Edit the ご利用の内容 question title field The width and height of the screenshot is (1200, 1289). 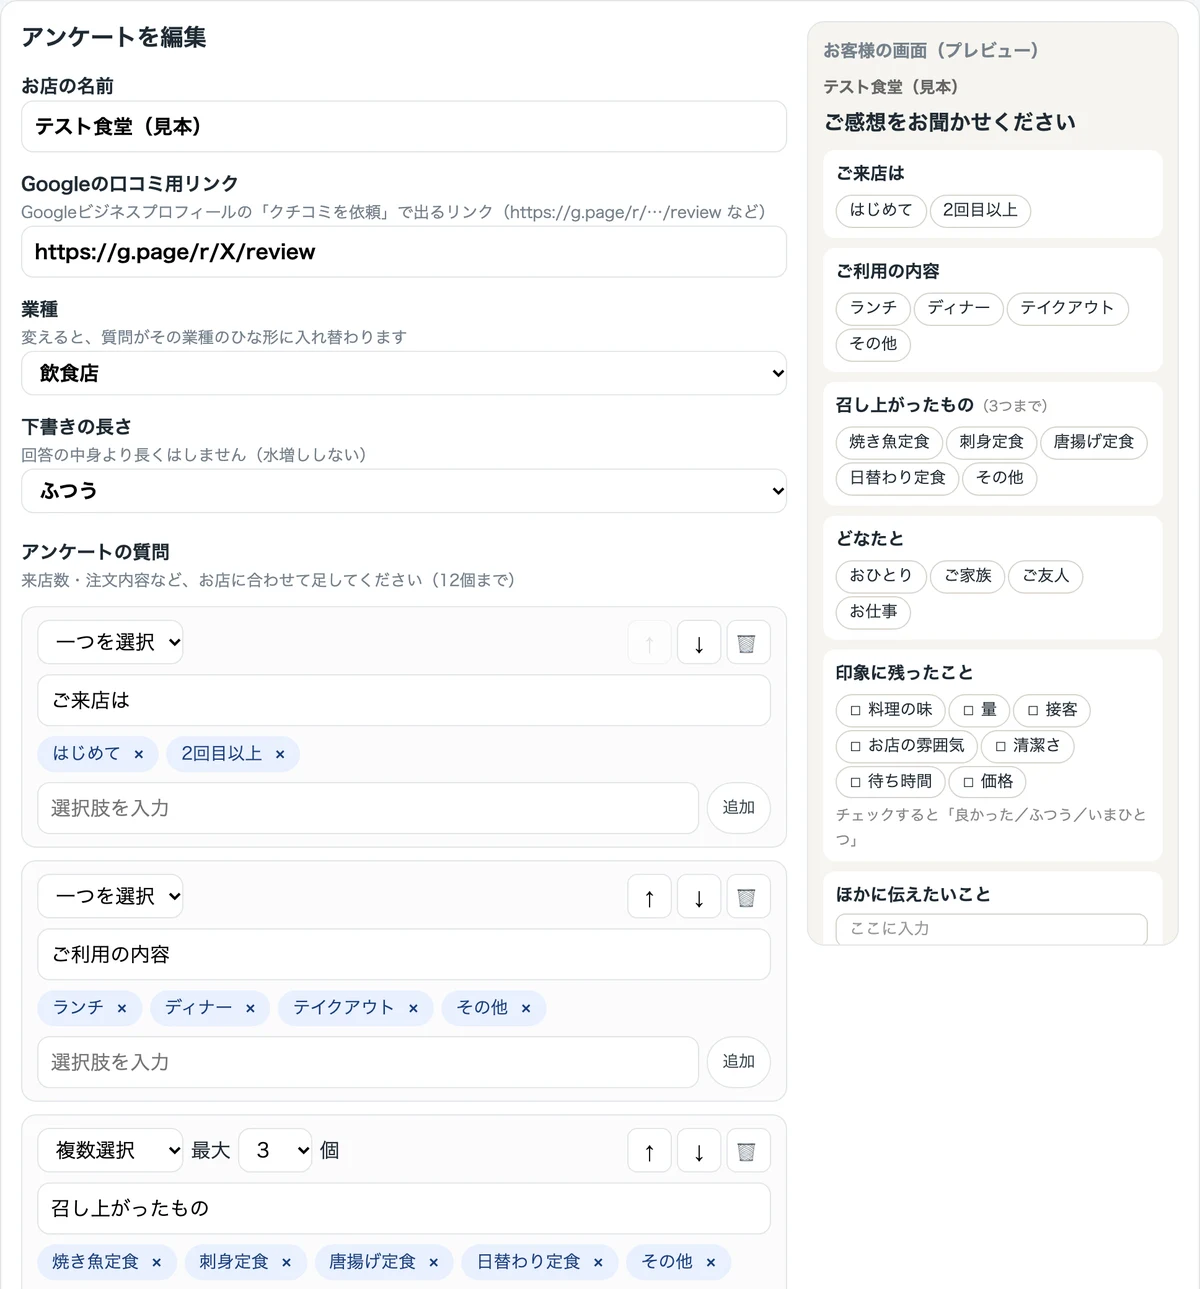click(404, 954)
